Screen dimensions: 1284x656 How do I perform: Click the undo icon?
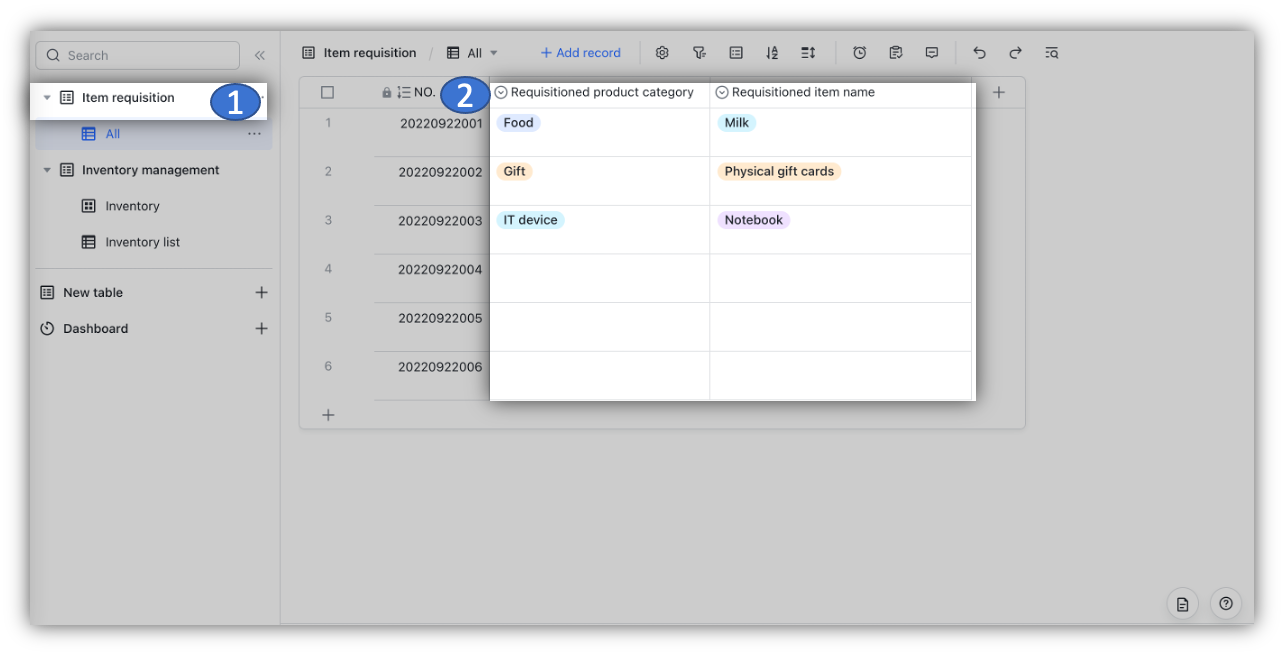tap(979, 52)
